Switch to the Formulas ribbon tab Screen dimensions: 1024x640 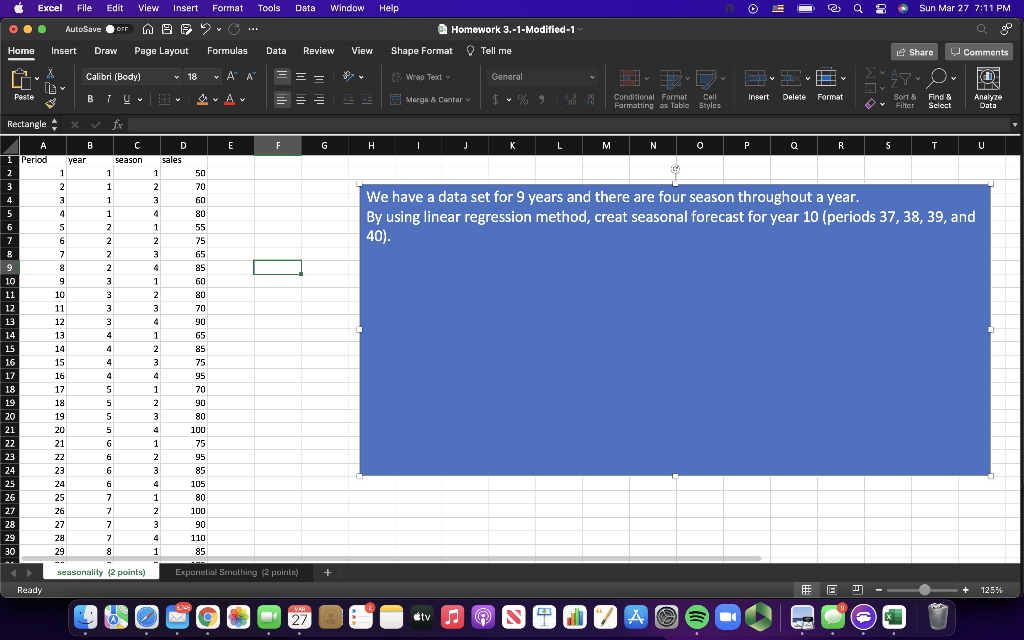pos(228,51)
